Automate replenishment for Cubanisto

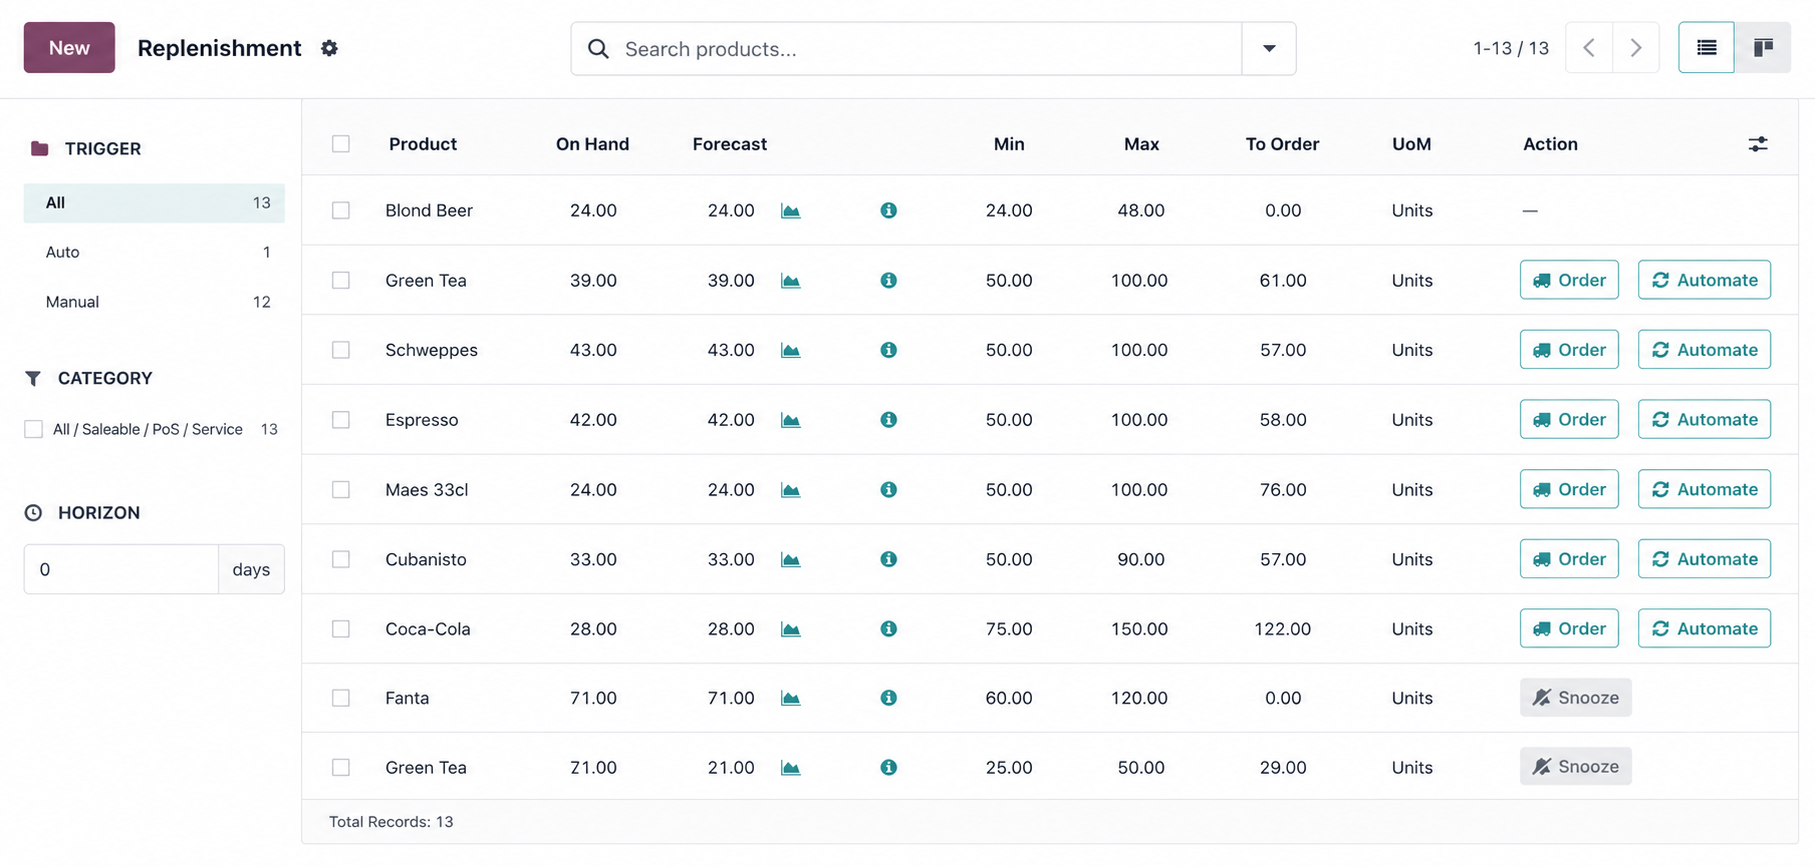click(x=1703, y=559)
